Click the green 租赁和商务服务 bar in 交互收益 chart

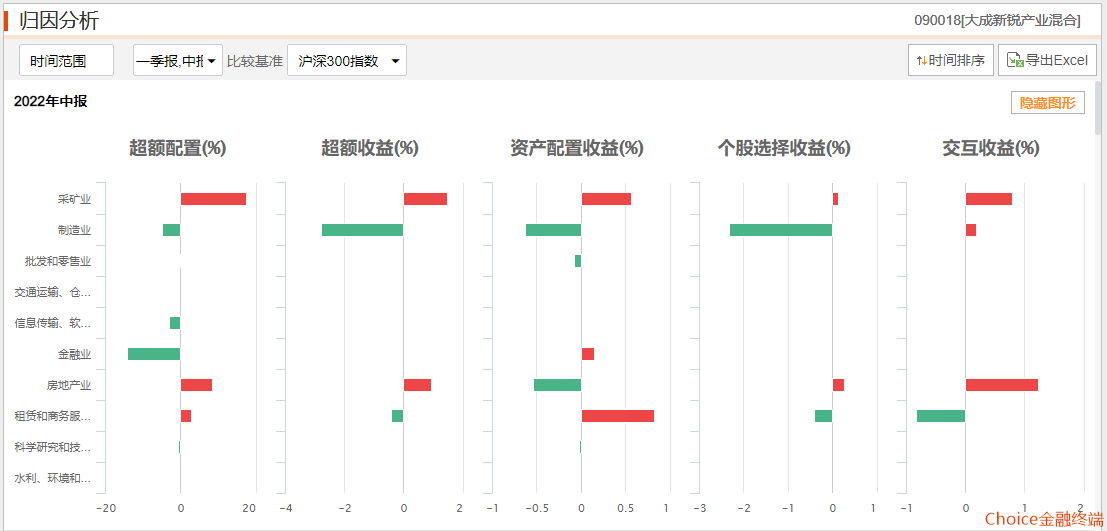tap(941, 417)
